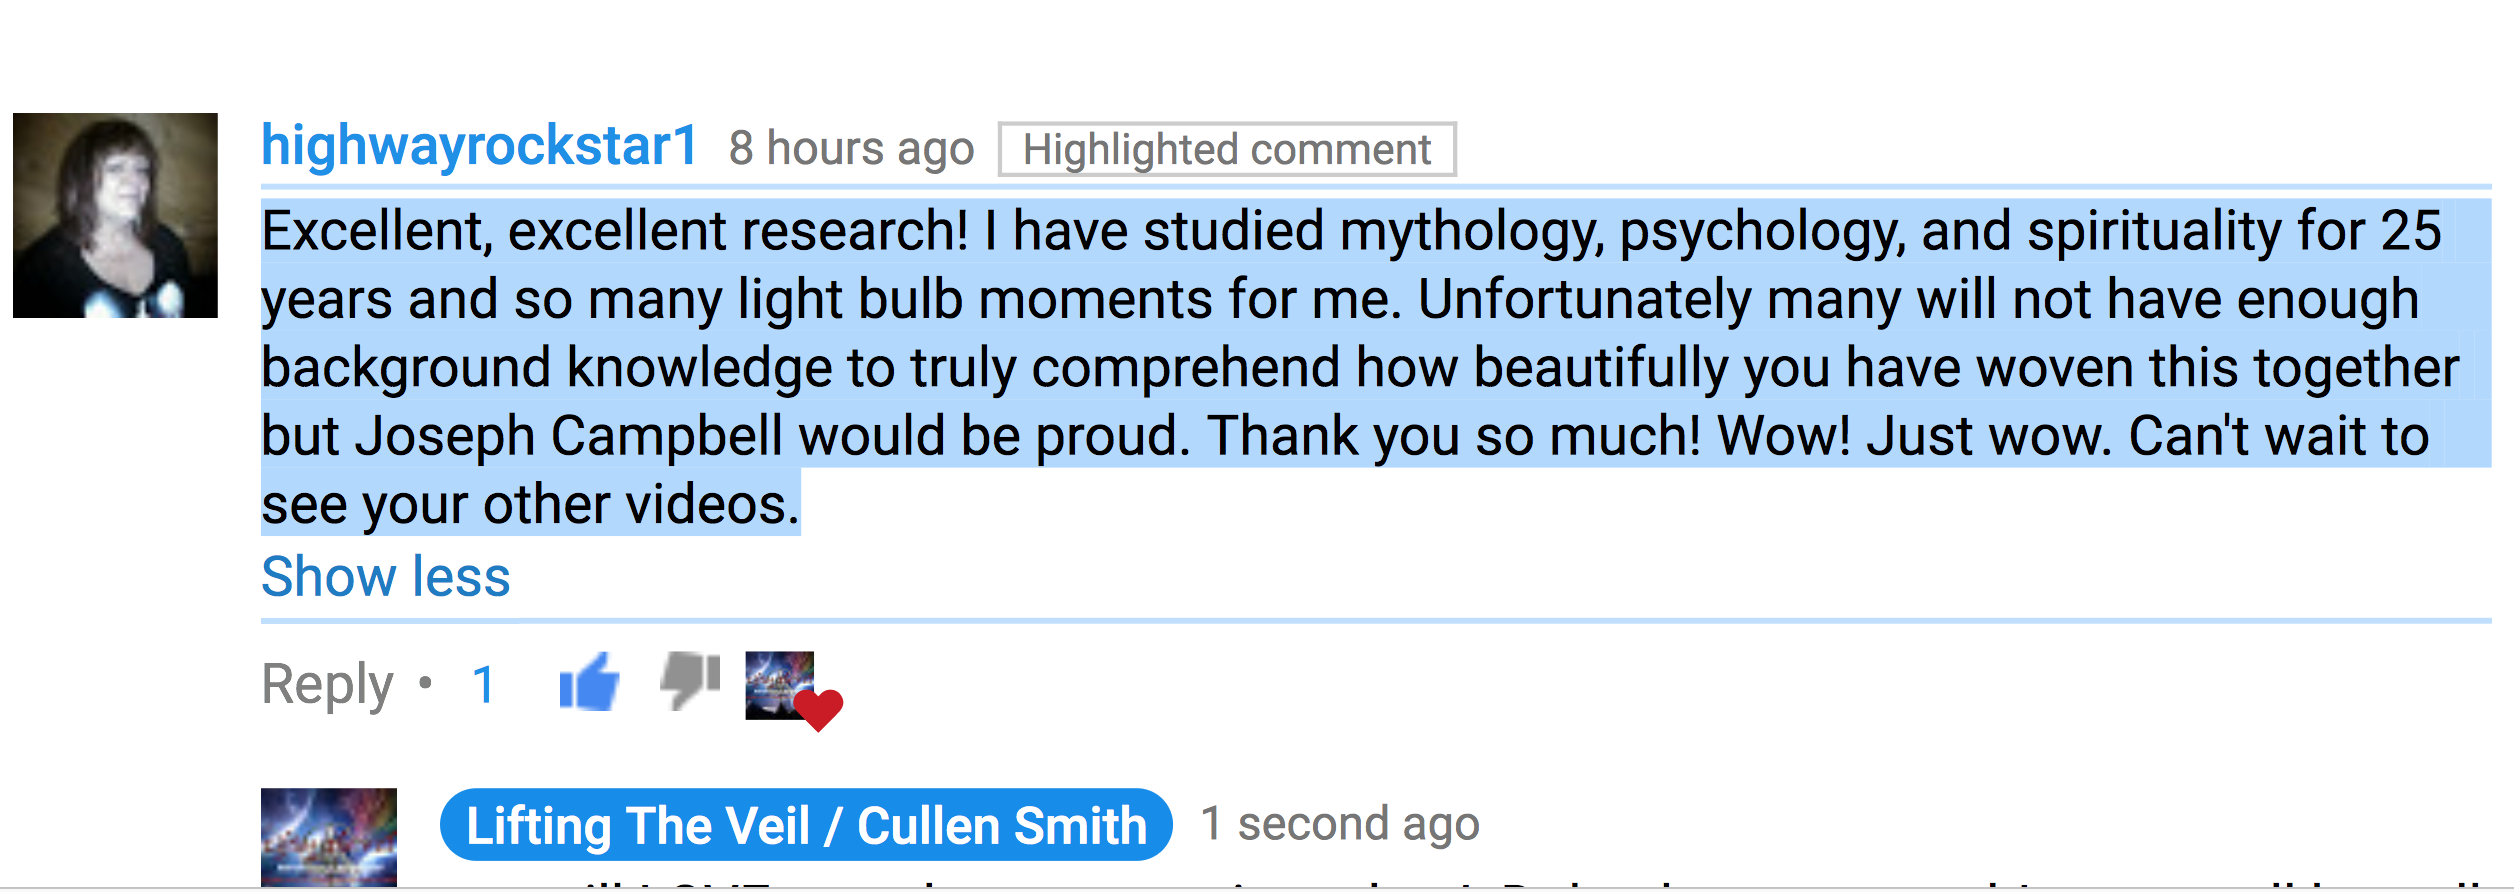Open highwayrockstar1 channel name link
The image size is (2514, 892).
(x=479, y=146)
